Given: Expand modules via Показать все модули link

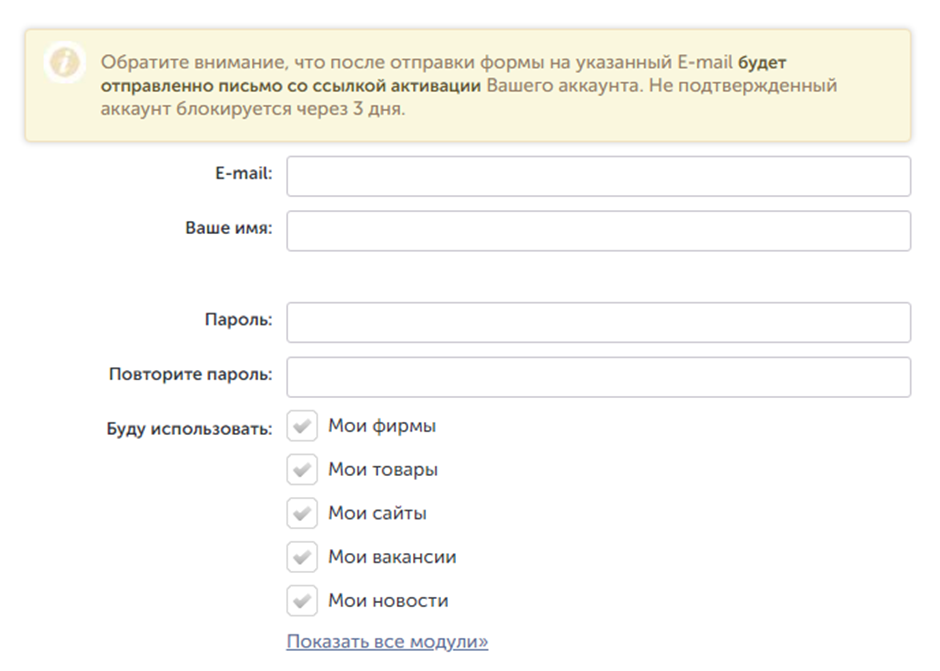Looking at the screenshot, I should tap(387, 641).
